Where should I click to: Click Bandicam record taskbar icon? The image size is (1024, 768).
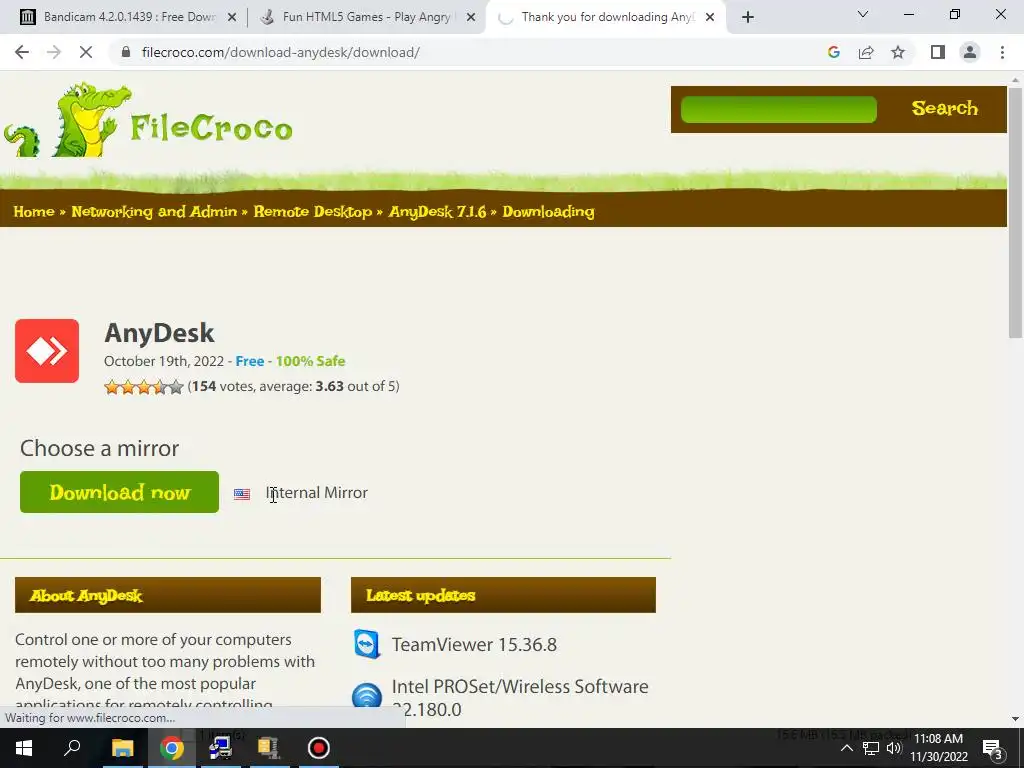pos(319,748)
